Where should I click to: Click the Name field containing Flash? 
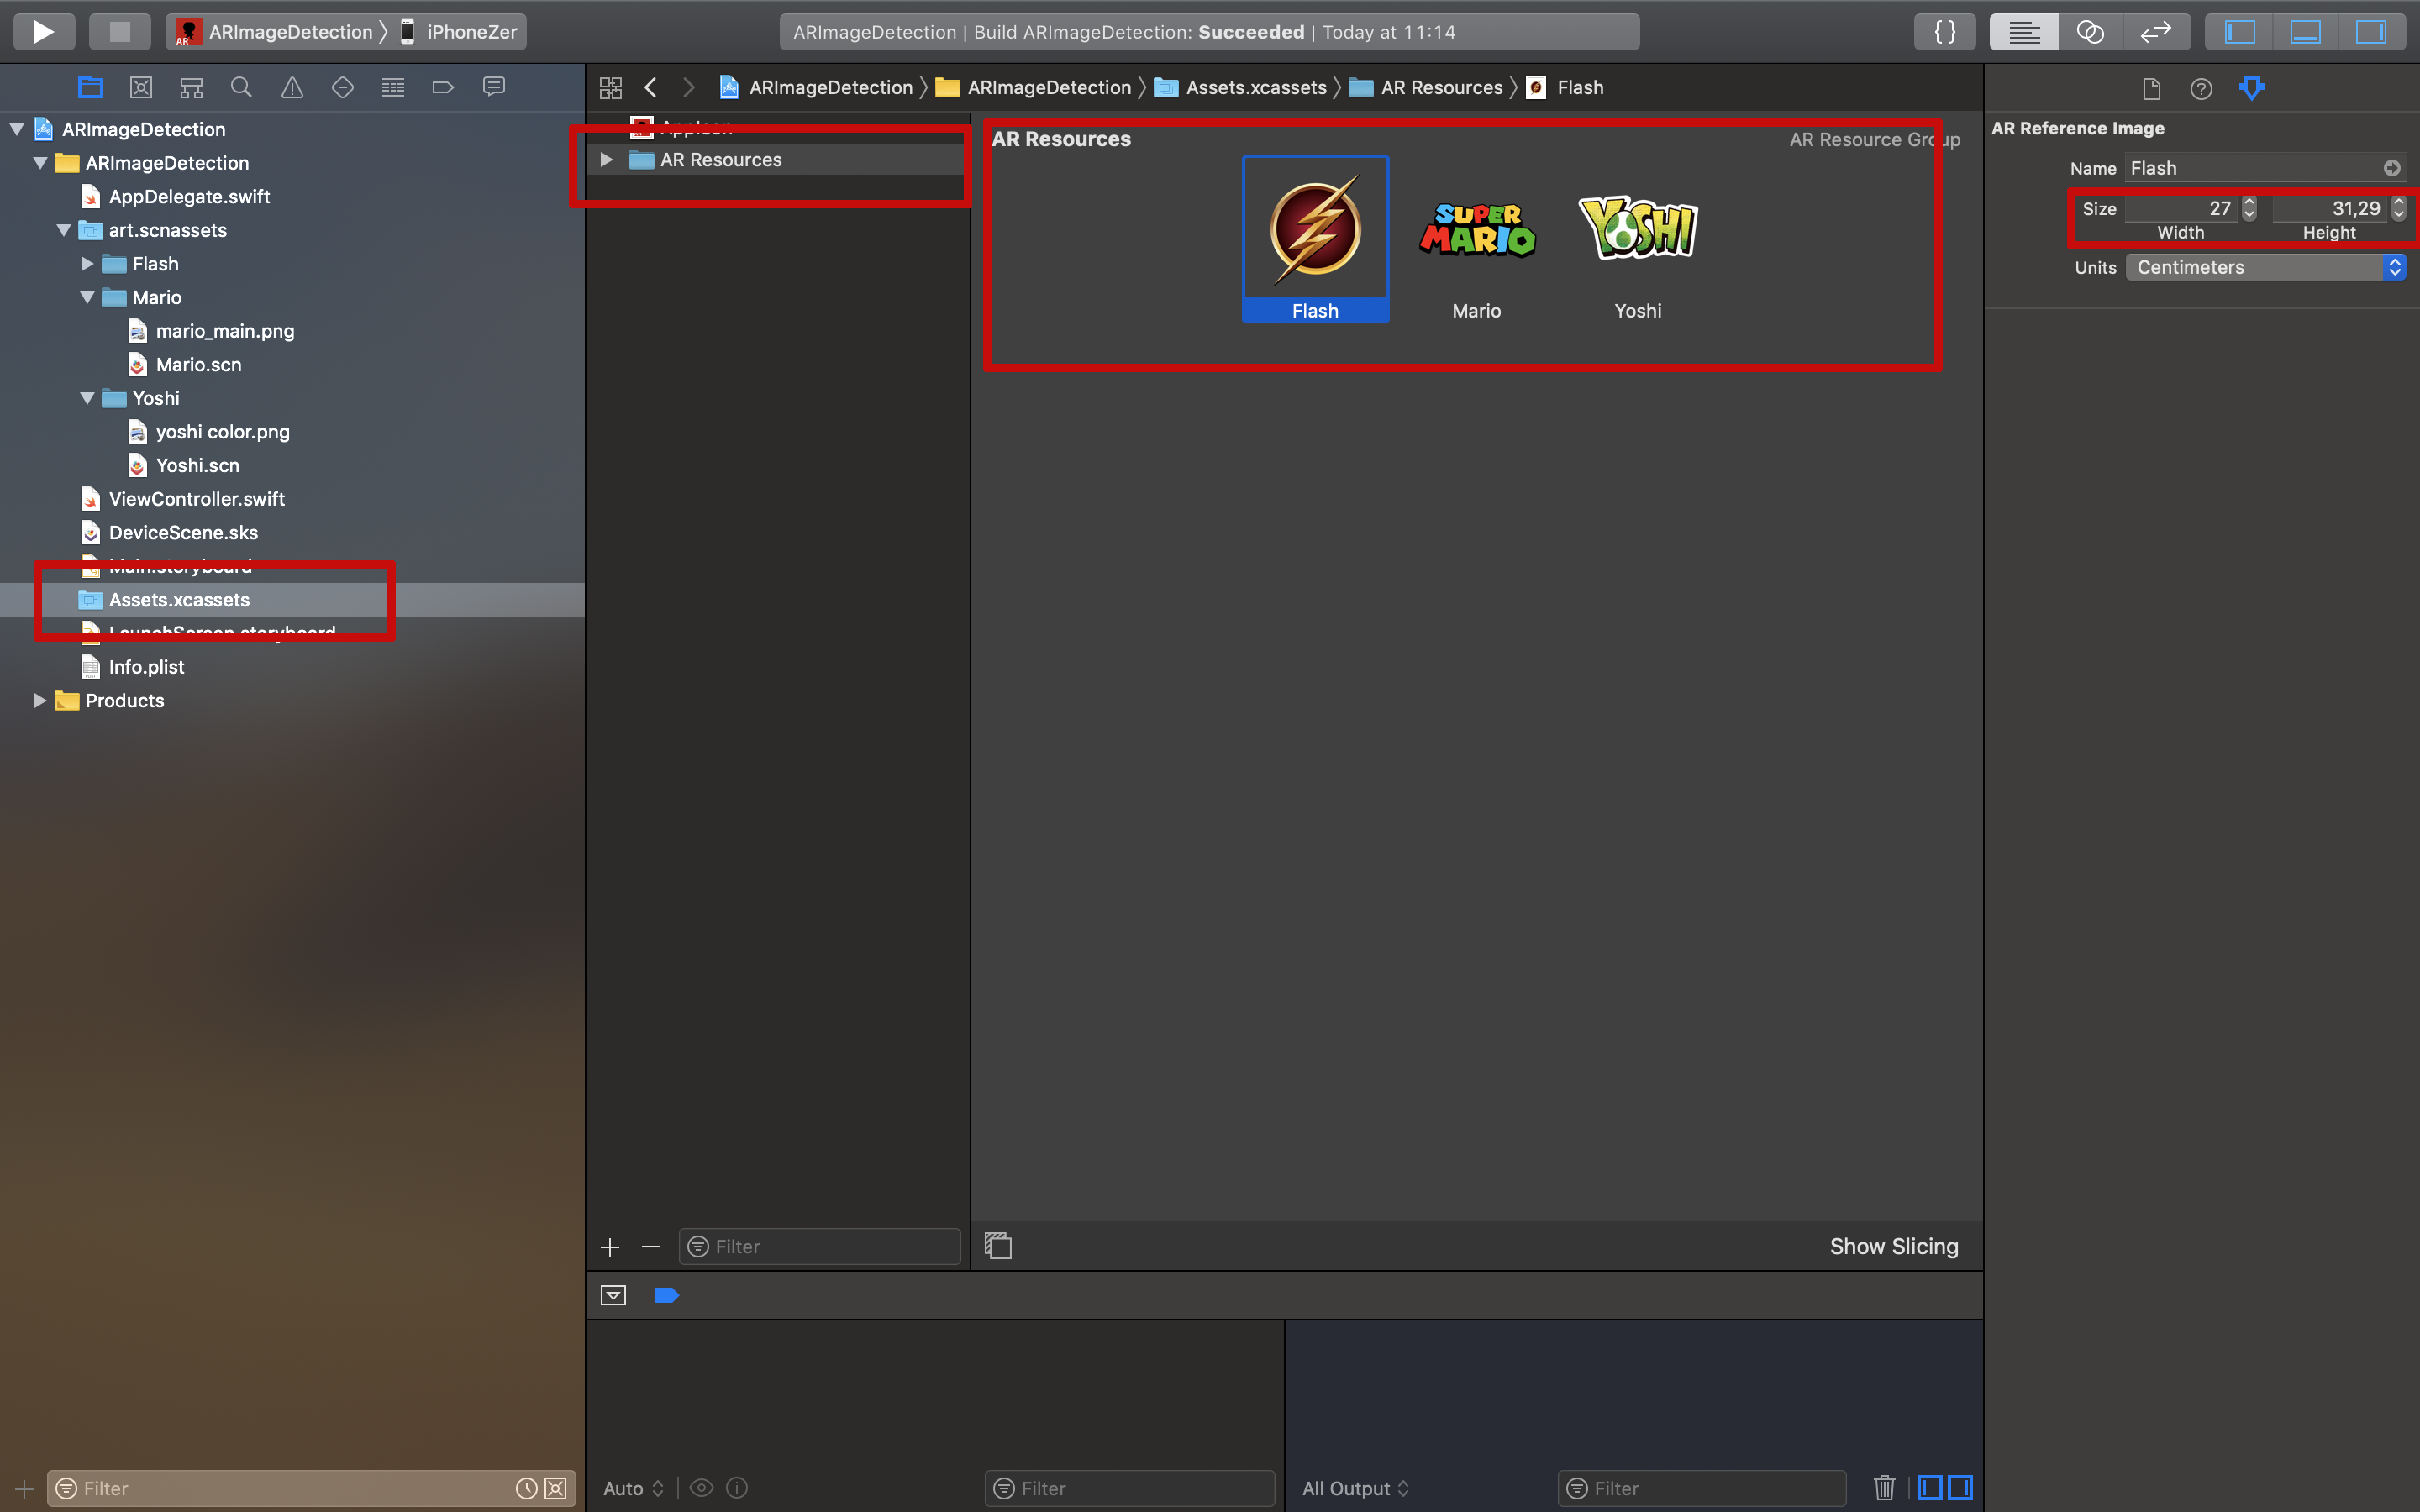pos(2265,168)
